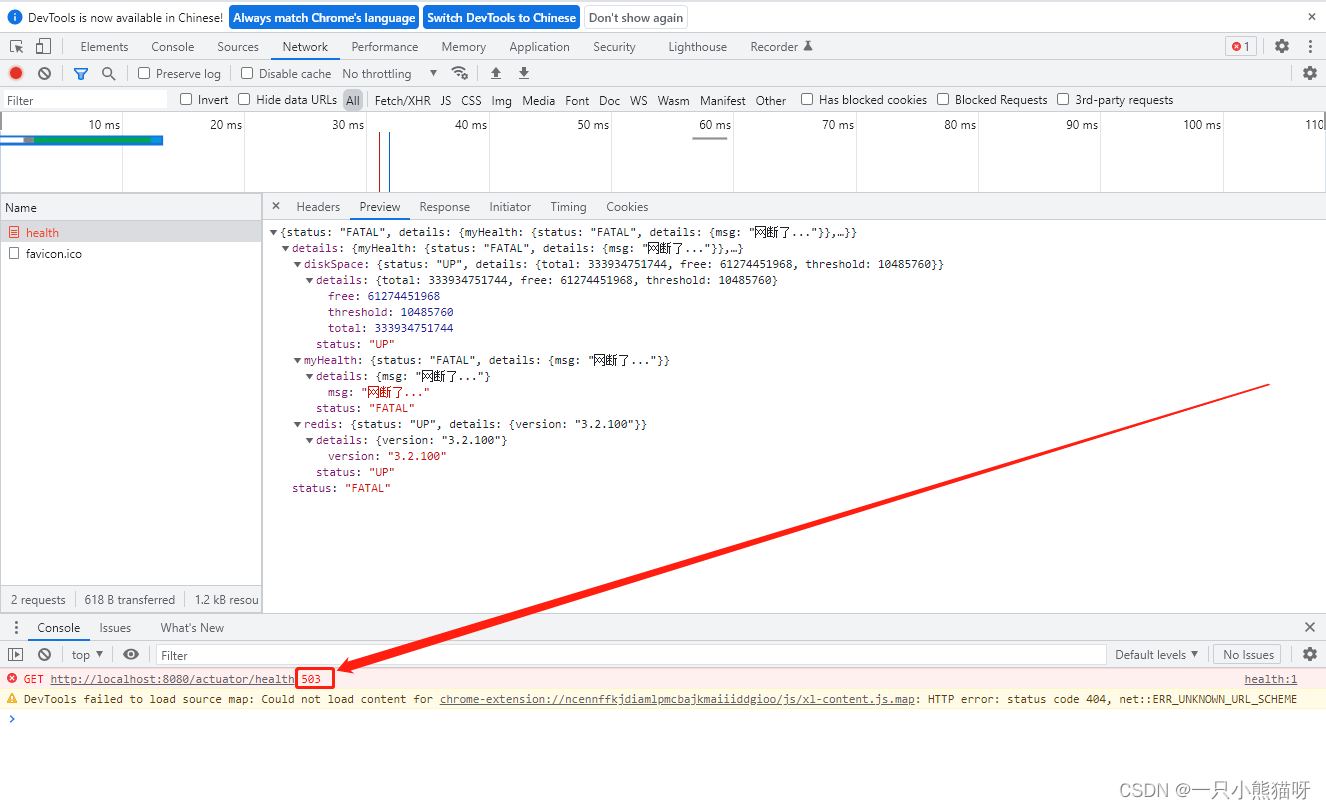Create a live expression eye icon
1326x810 pixels.
coord(131,655)
